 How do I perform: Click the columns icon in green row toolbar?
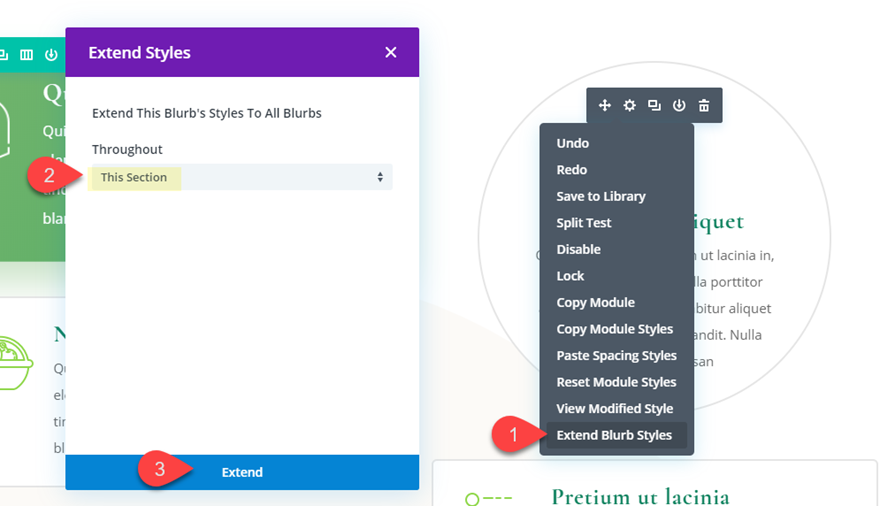(27, 54)
